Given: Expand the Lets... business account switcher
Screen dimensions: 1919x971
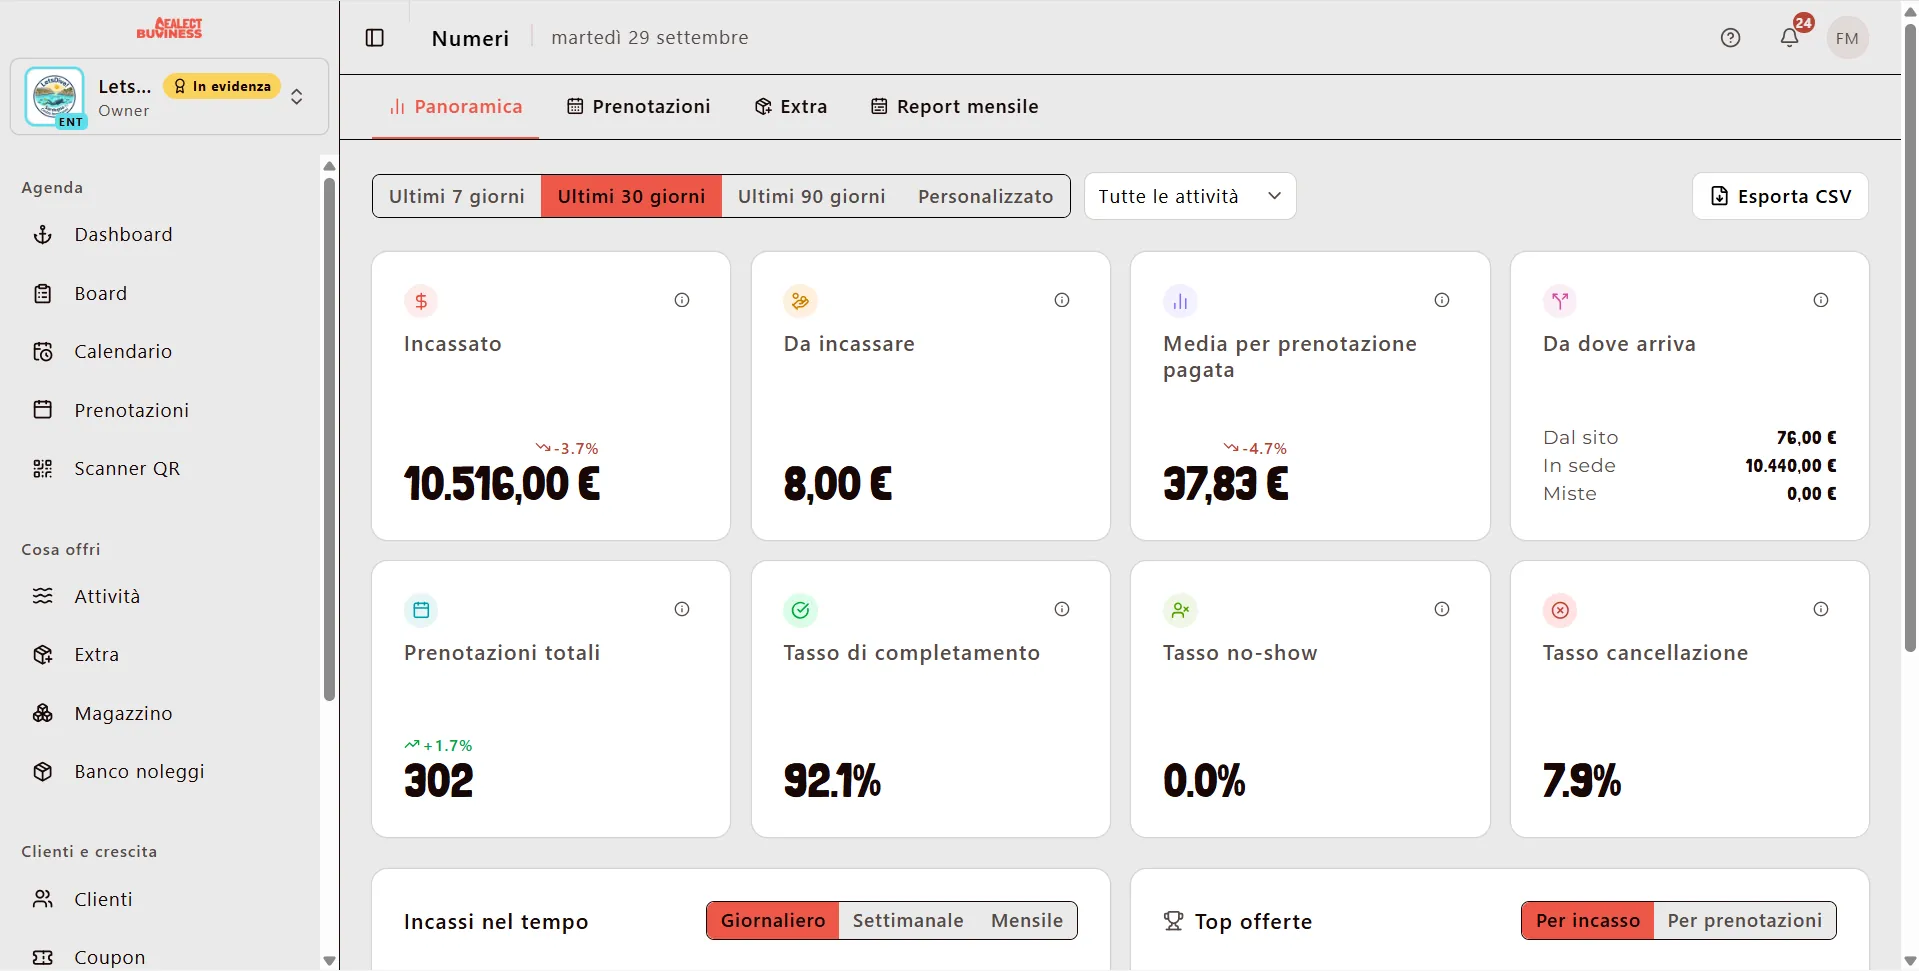Looking at the screenshot, I should pos(170,97).
